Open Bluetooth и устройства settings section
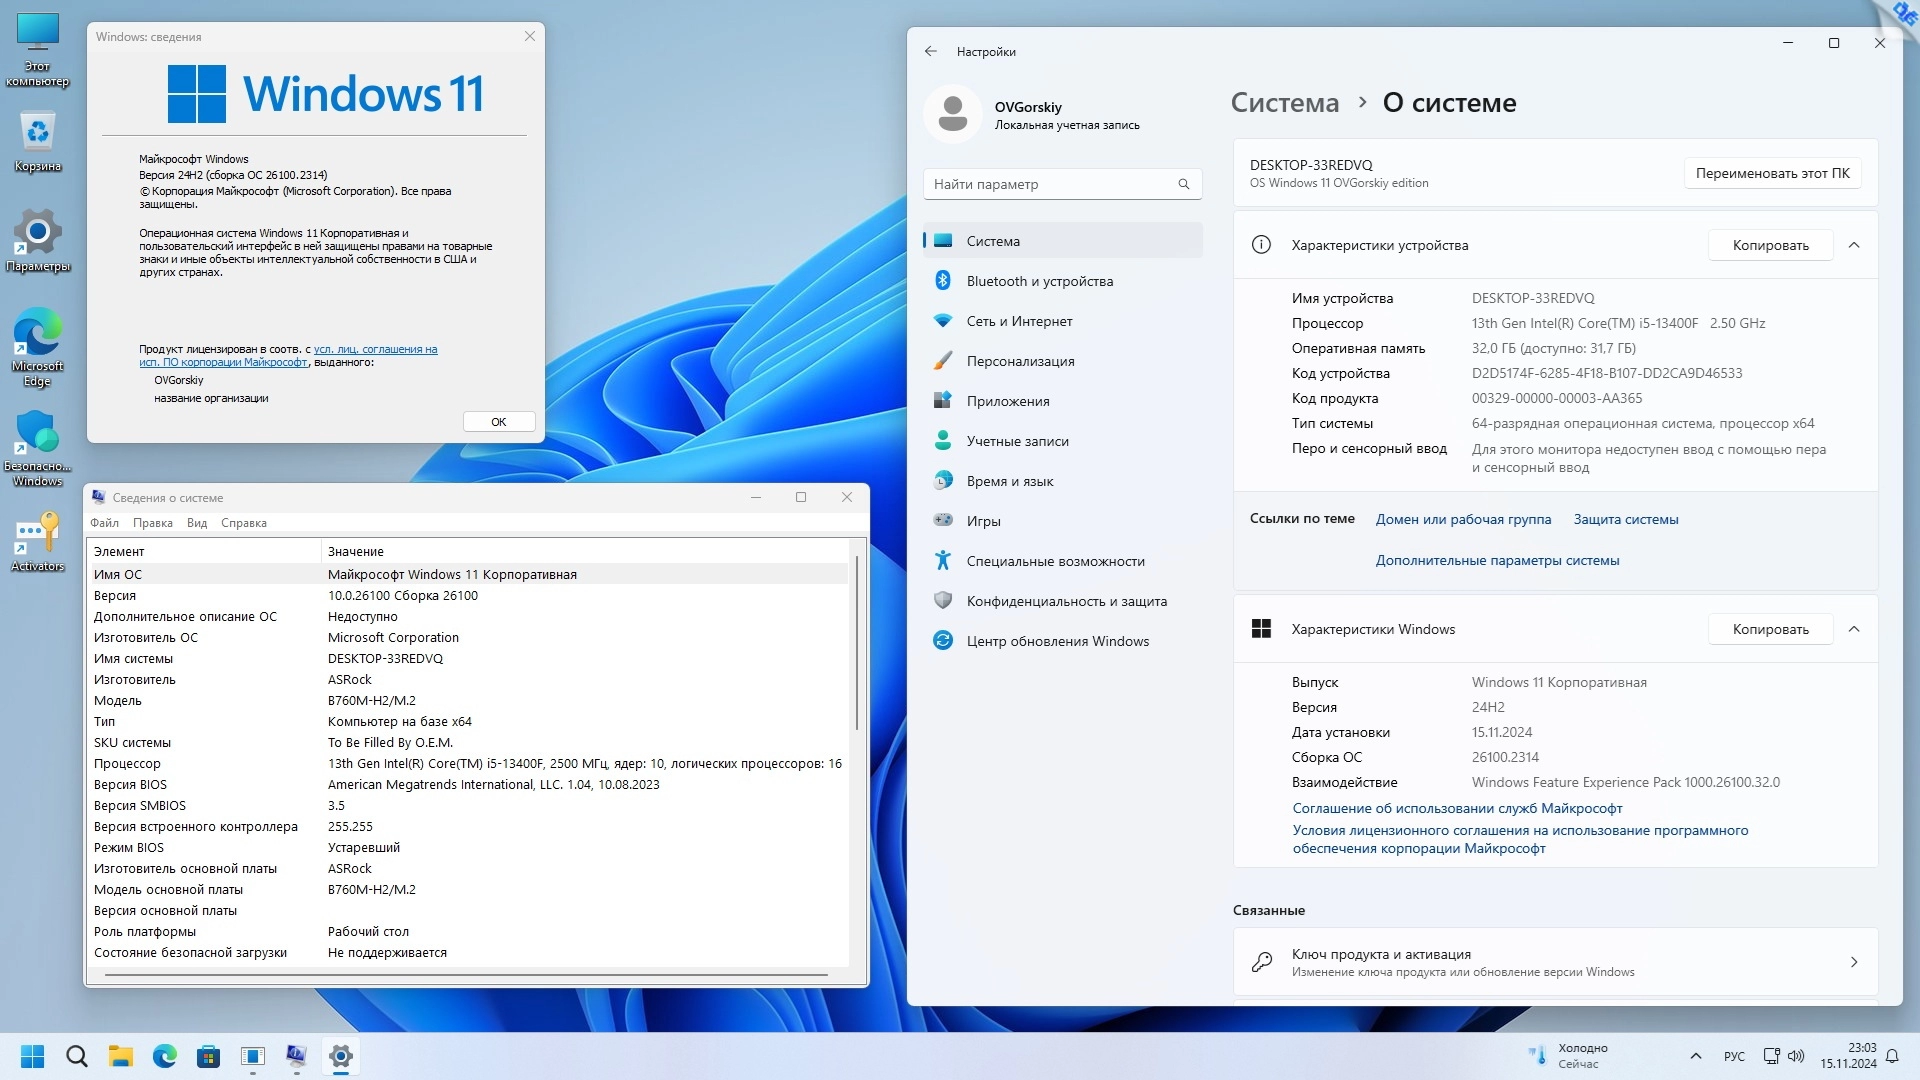This screenshot has width=1920, height=1080. pos(1039,281)
